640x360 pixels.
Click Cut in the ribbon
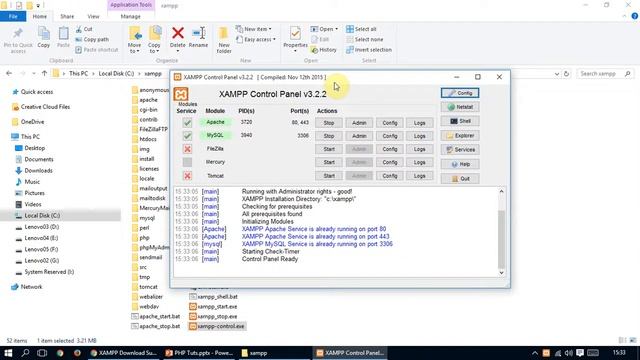click(84, 29)
